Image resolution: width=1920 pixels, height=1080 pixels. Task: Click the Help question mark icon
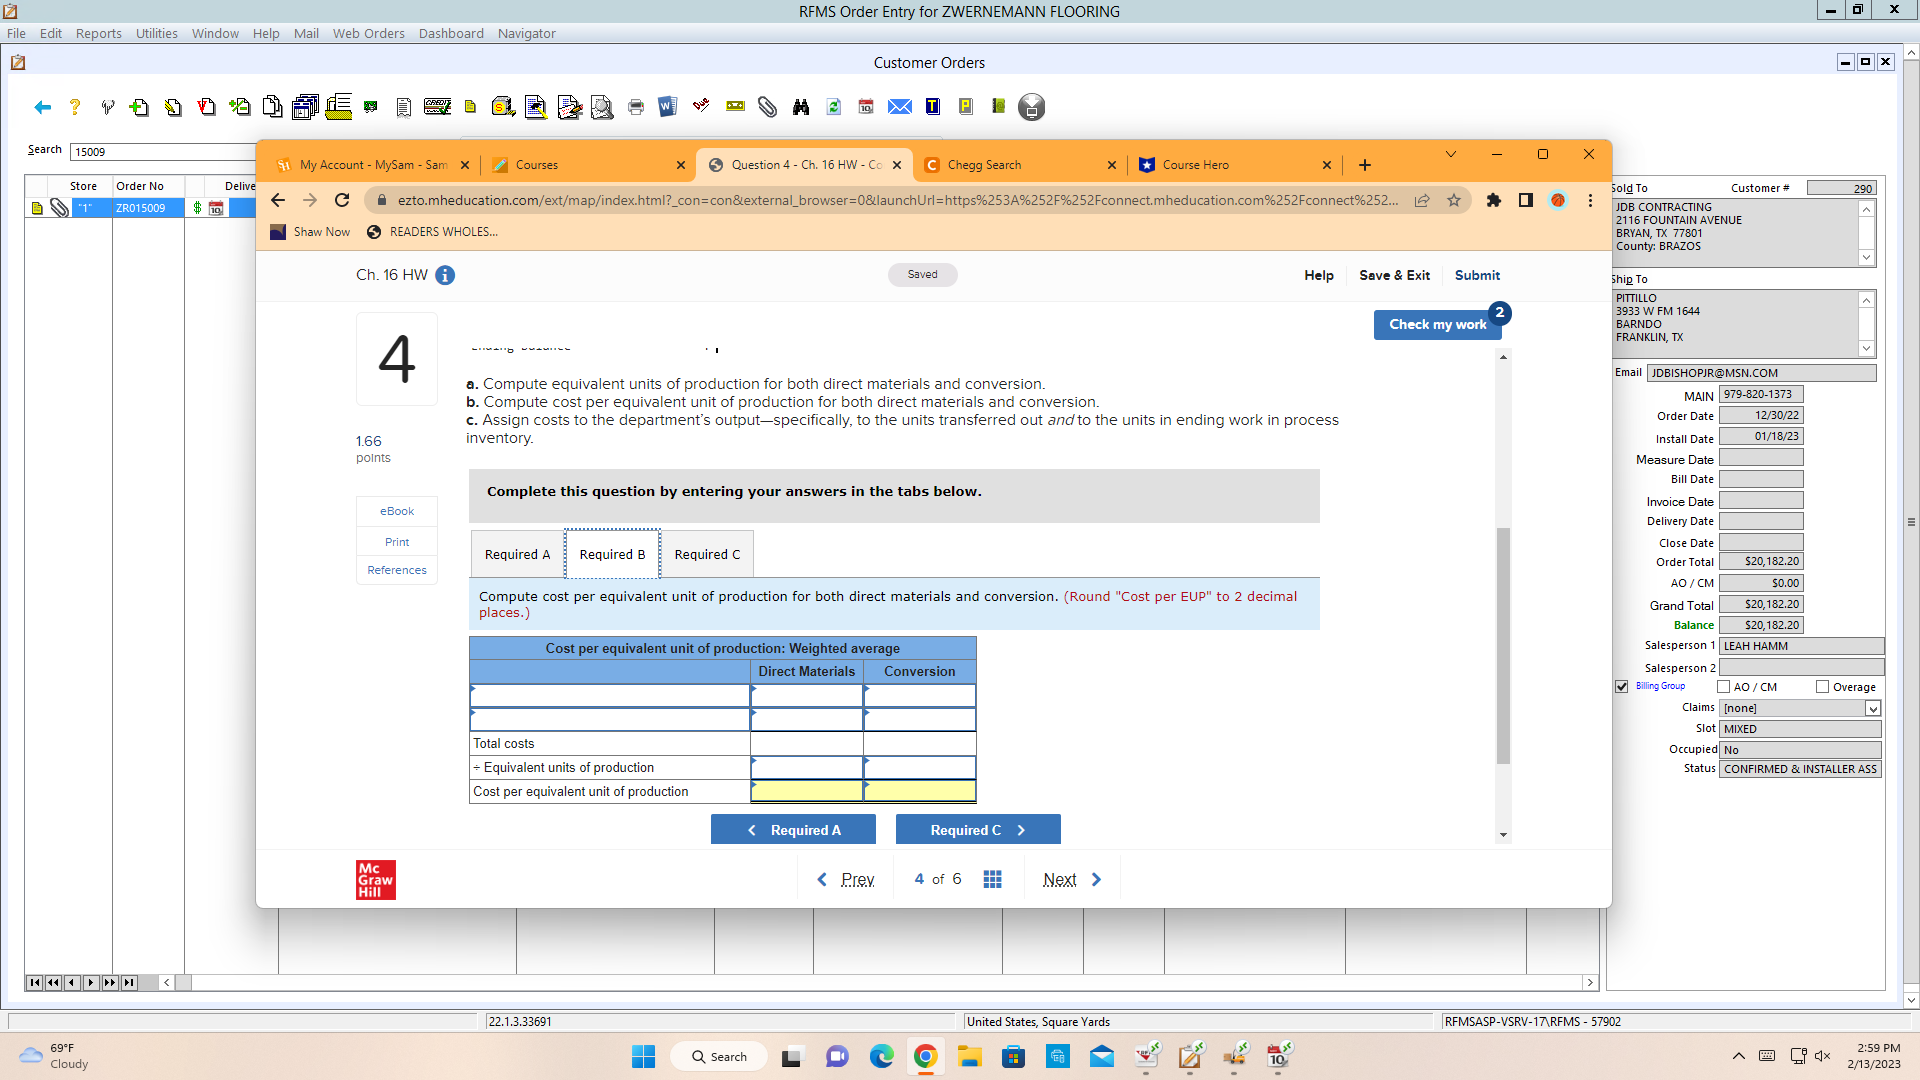[x=74, y=107]
